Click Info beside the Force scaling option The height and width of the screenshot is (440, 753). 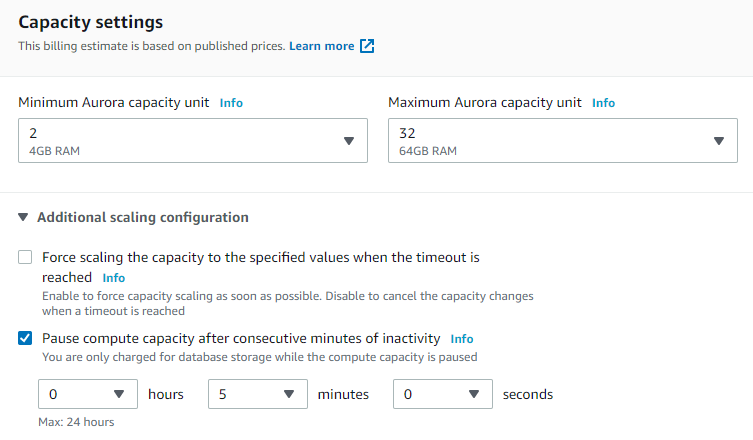(114, 277)
